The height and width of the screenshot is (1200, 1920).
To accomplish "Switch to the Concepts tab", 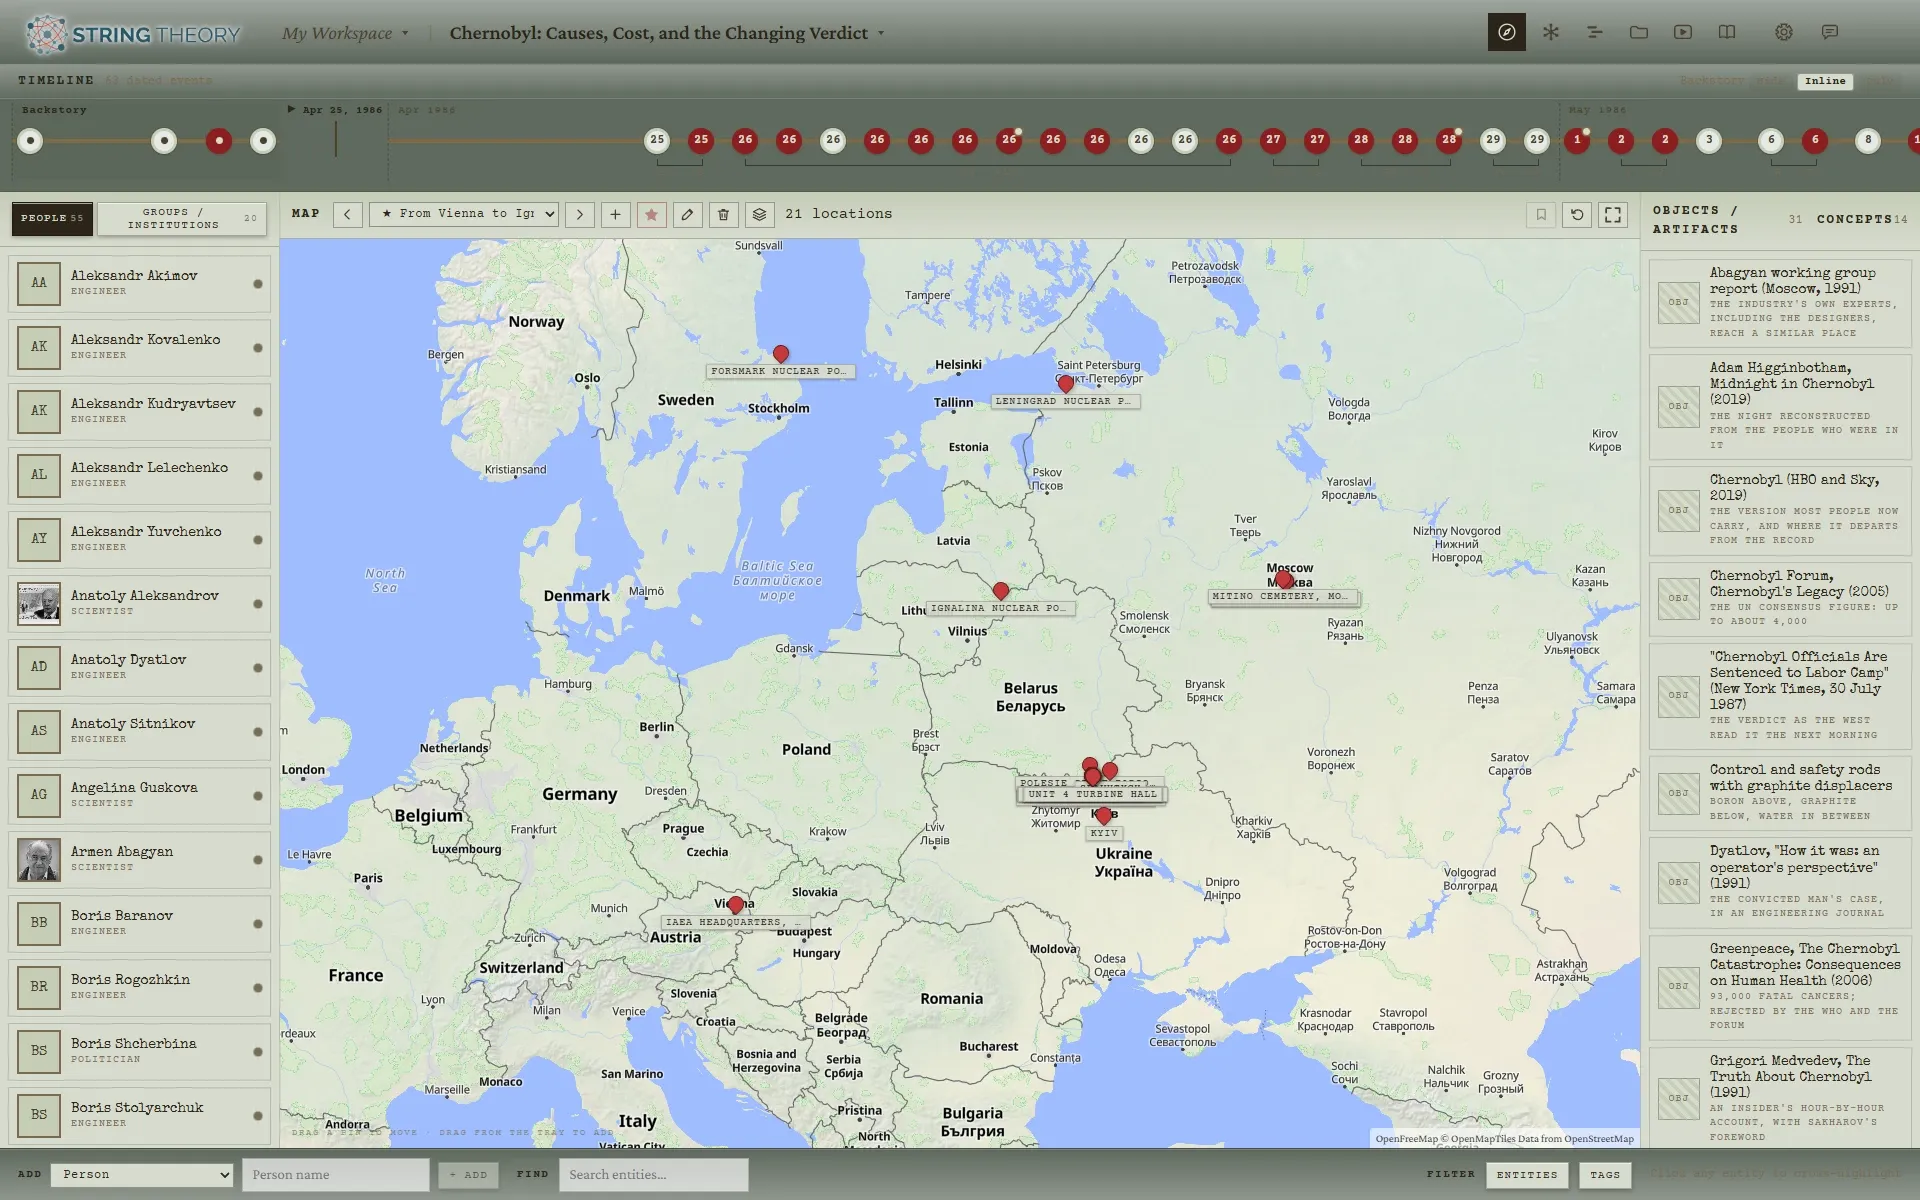I will (1861, 219).
